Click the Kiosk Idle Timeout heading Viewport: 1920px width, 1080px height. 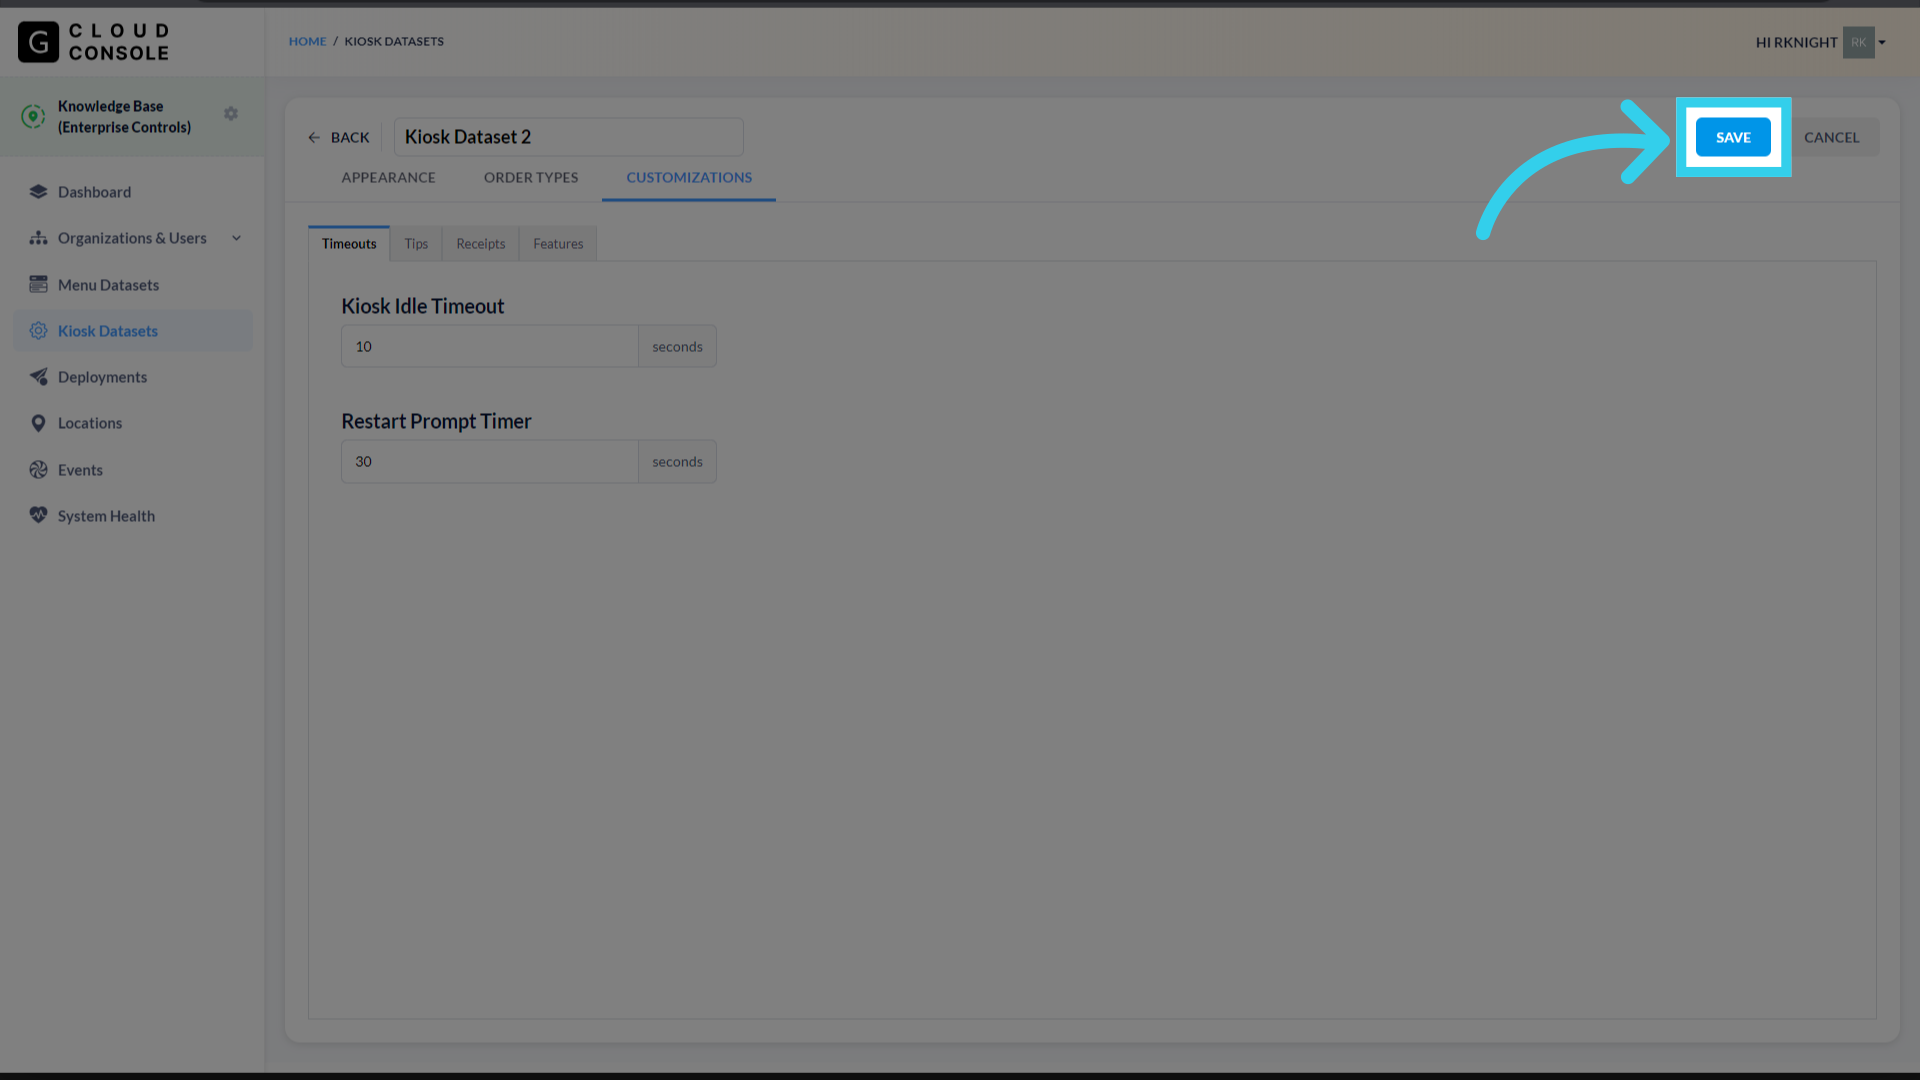422,307
